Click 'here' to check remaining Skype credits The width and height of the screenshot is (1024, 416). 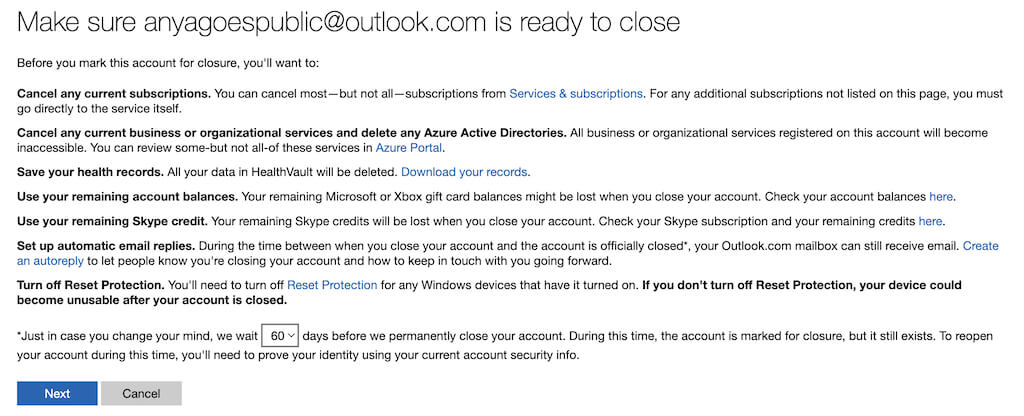(930, 221)
